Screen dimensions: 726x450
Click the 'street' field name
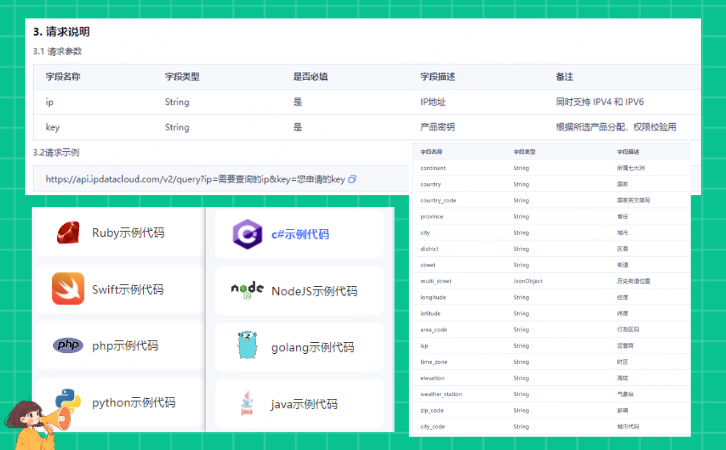pyautogui.click(x=428, y=265)
